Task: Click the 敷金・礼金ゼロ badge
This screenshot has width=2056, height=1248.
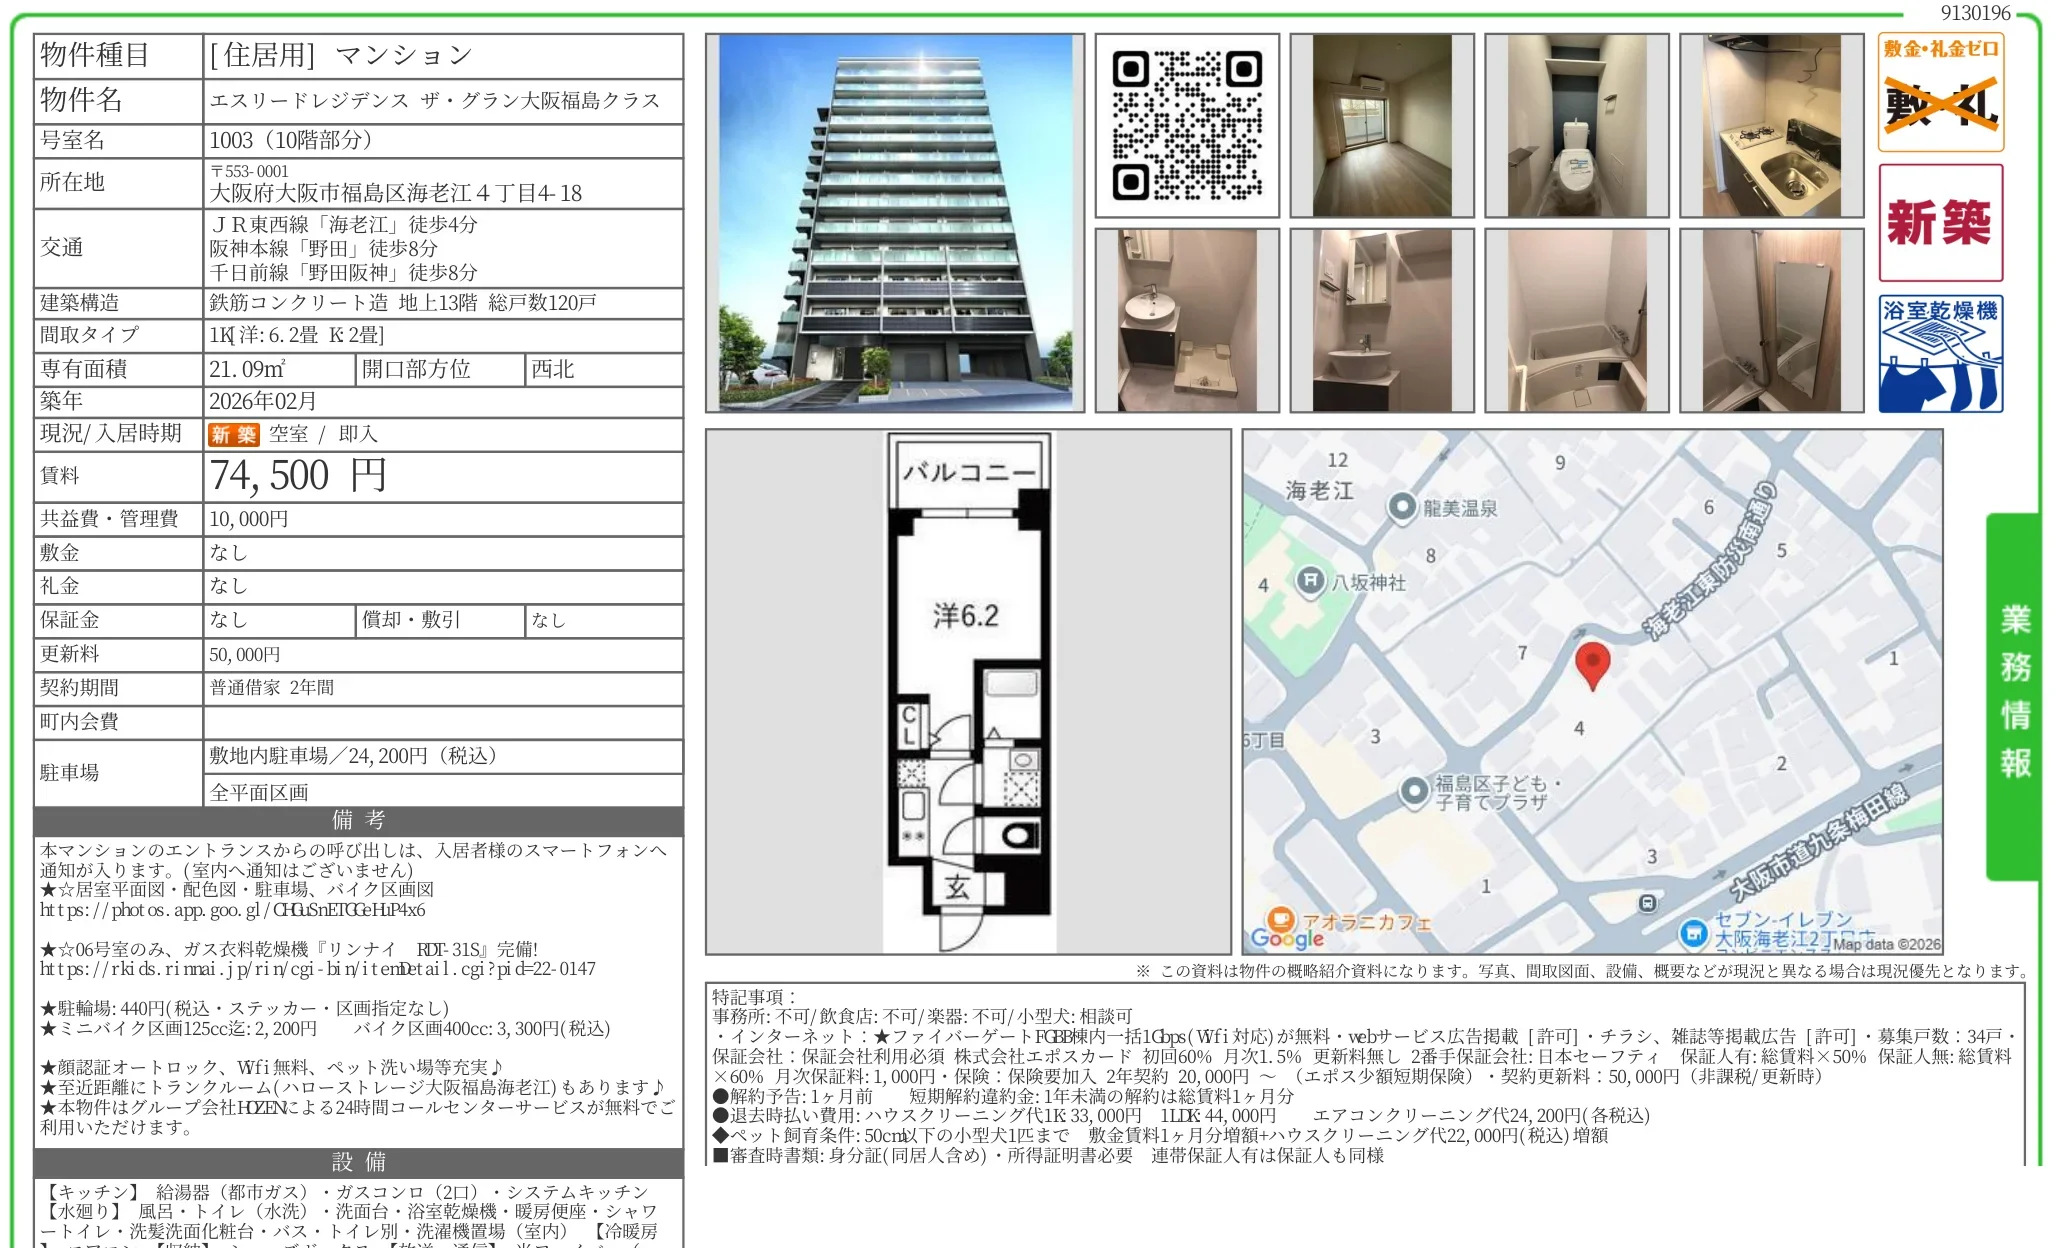Action: [x=1939, y=95]
